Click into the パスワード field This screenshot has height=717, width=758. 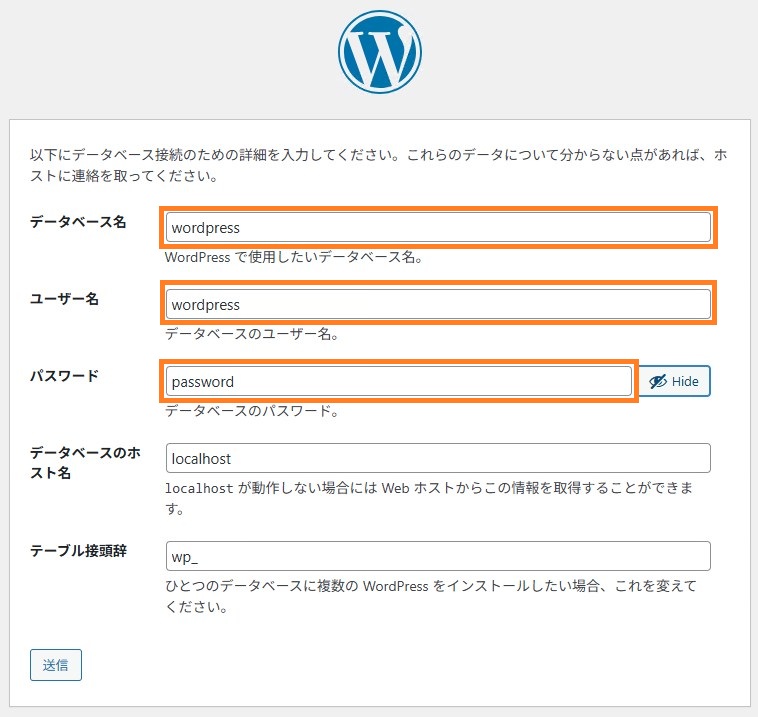click(399, 381)
